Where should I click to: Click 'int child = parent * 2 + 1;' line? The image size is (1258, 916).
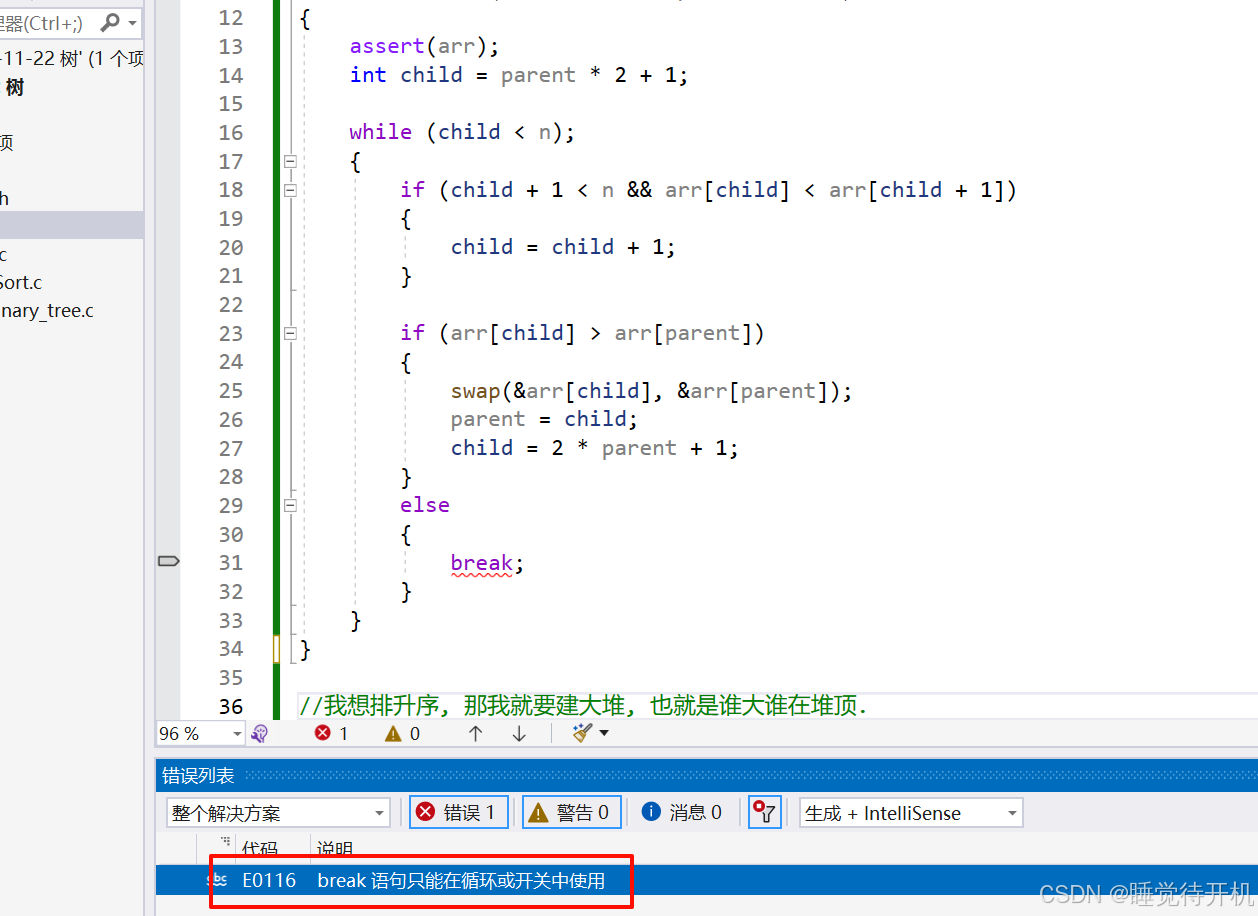click(x=519, y=75)
